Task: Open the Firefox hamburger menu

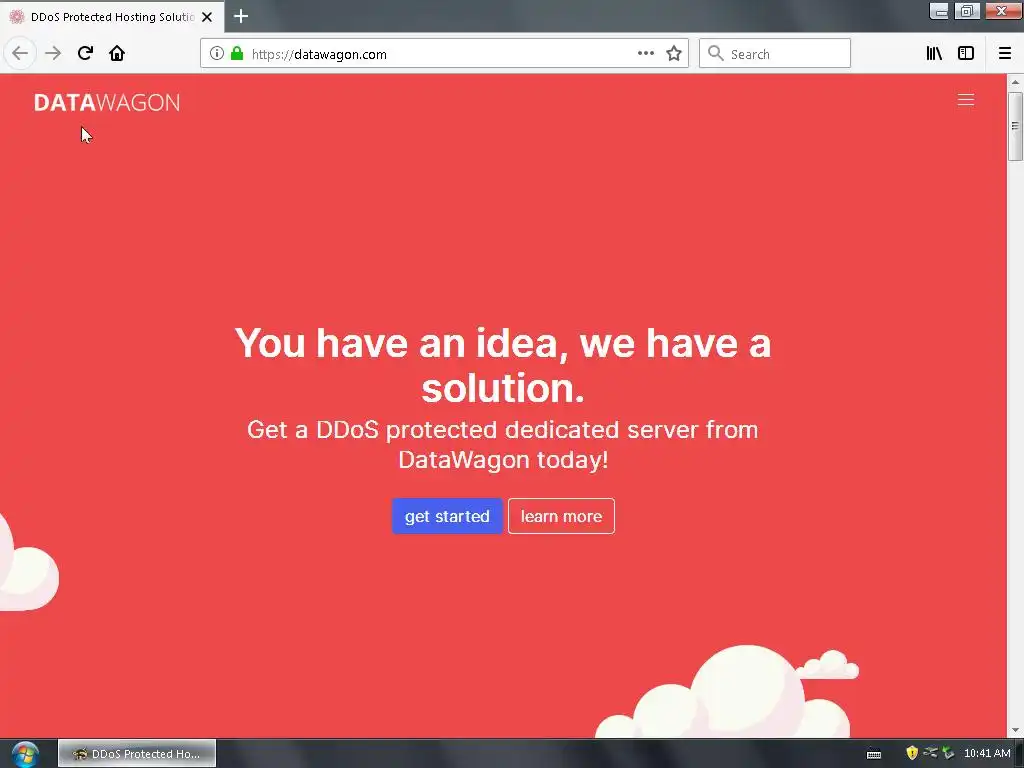Action: click(x=1005, y=54)
